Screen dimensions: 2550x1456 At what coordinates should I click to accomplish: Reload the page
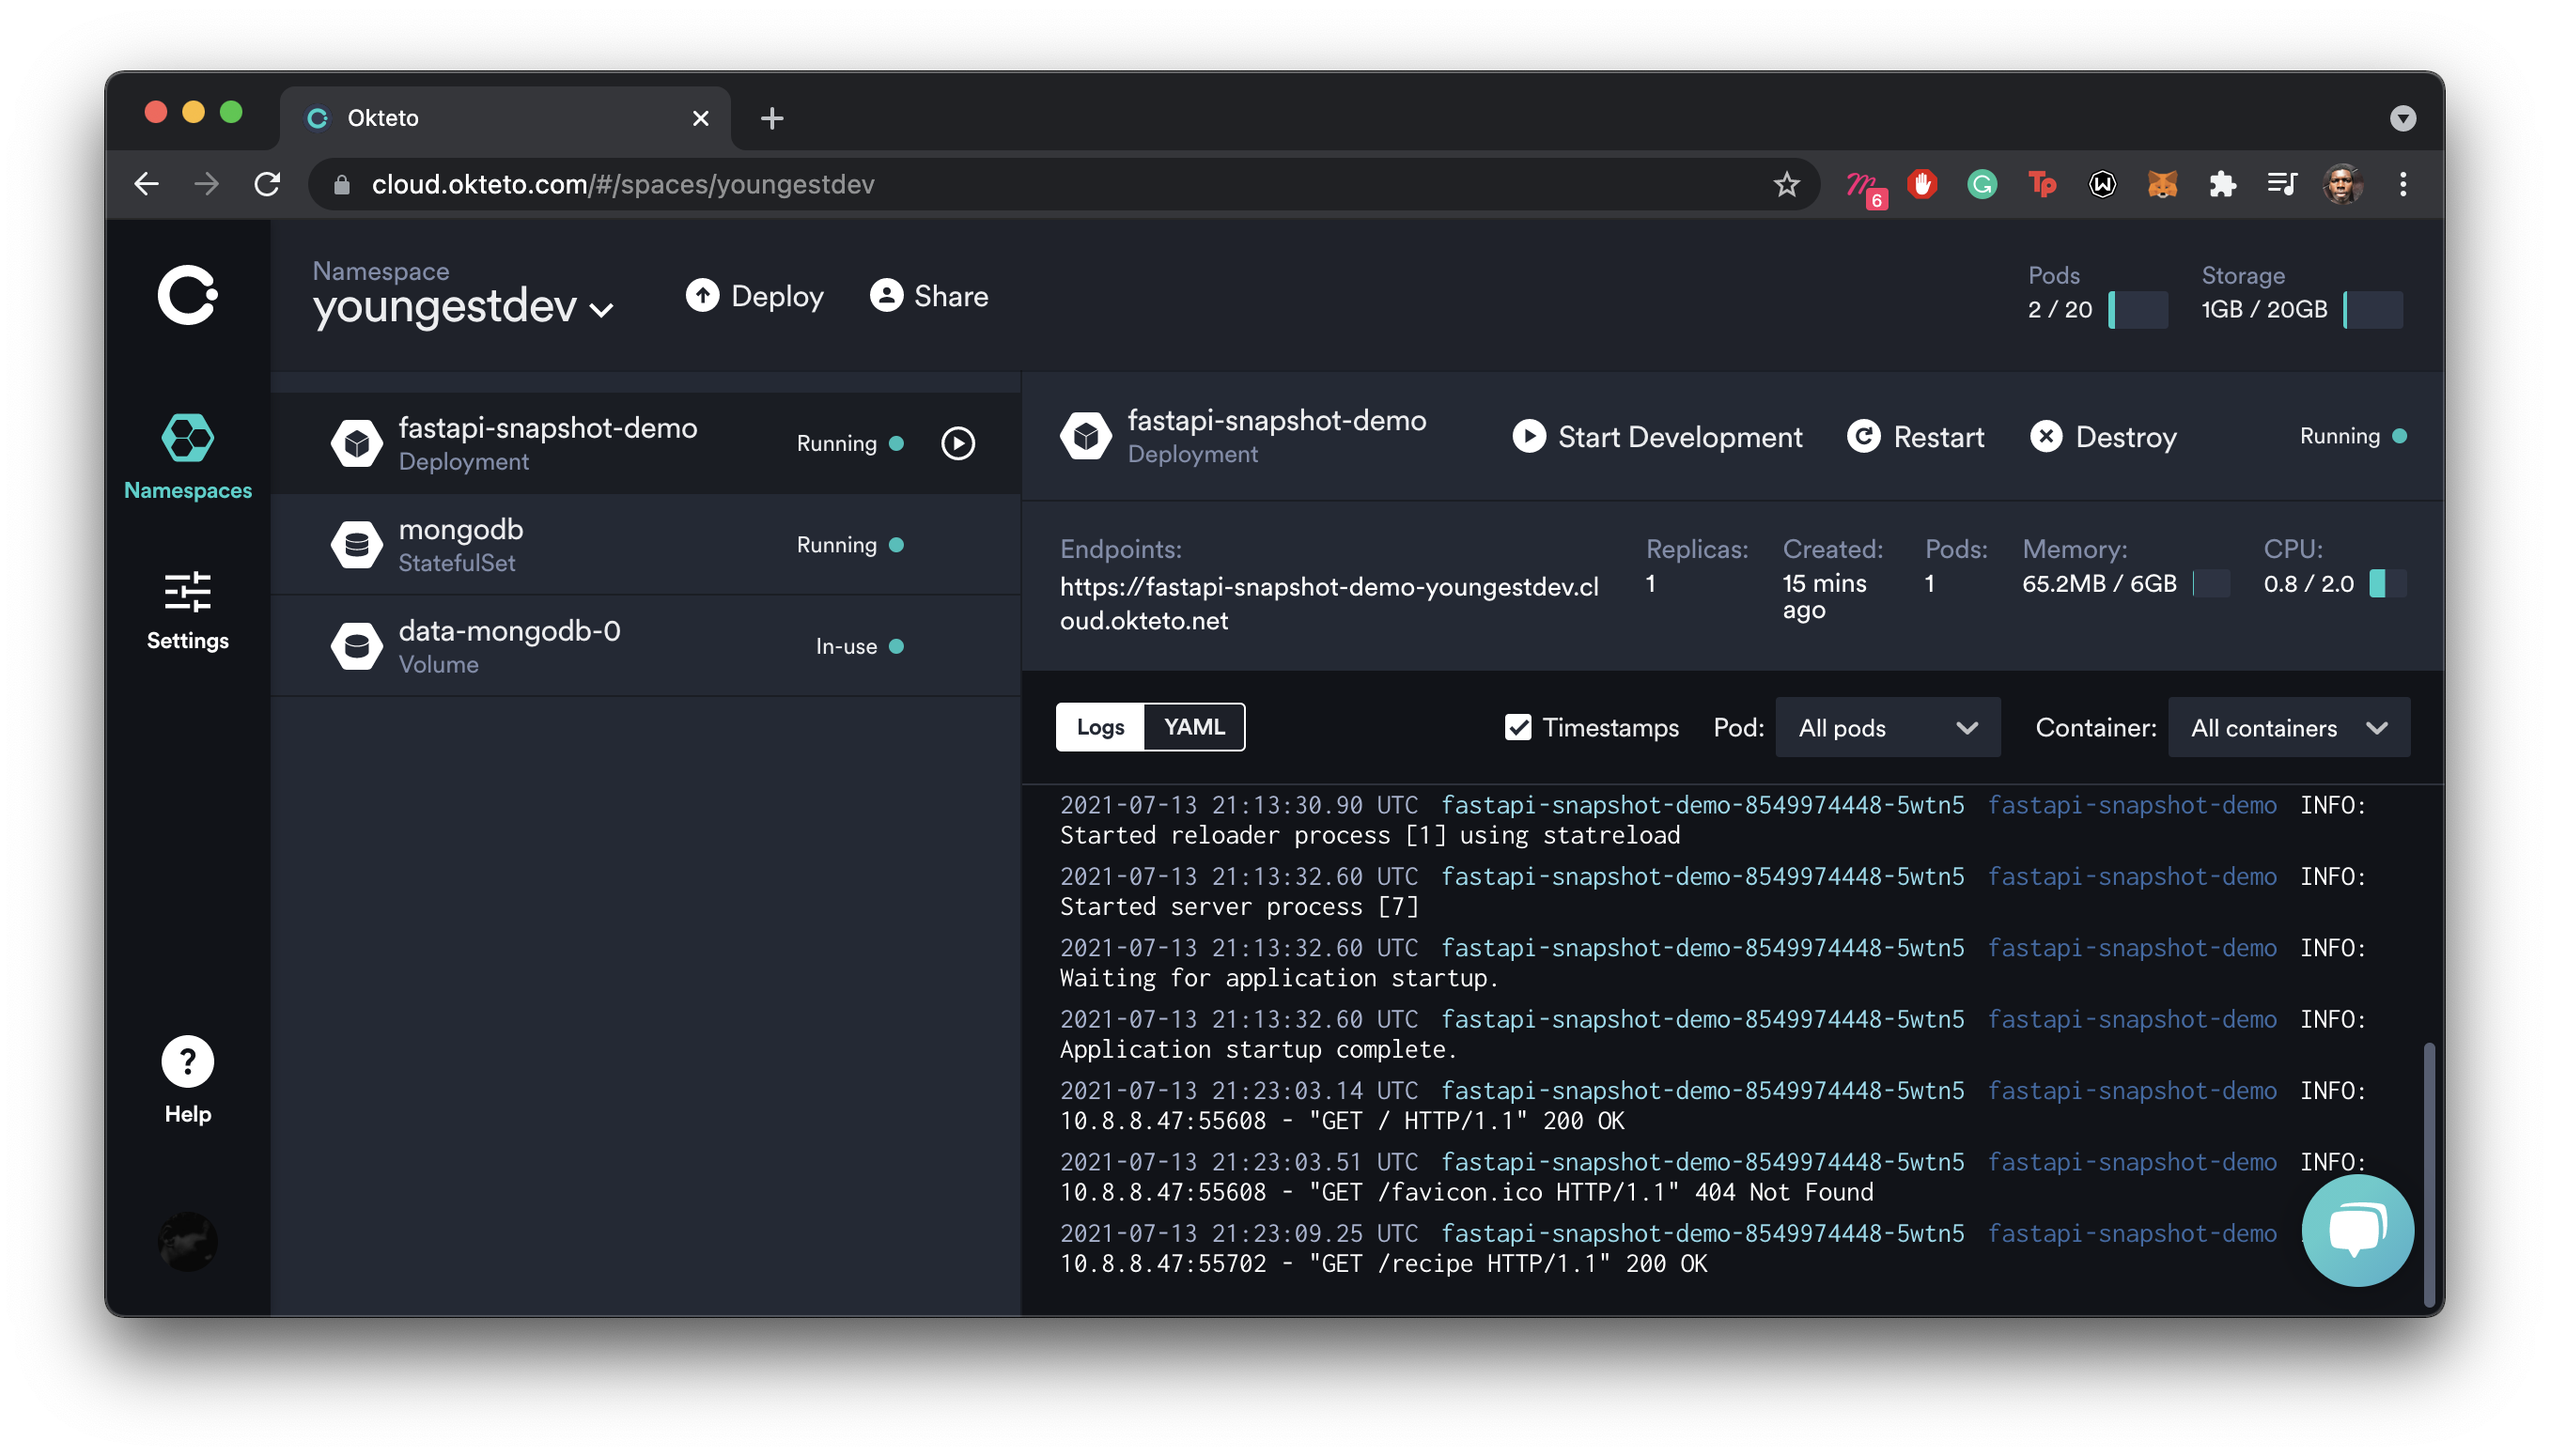[x=267, y=184]
